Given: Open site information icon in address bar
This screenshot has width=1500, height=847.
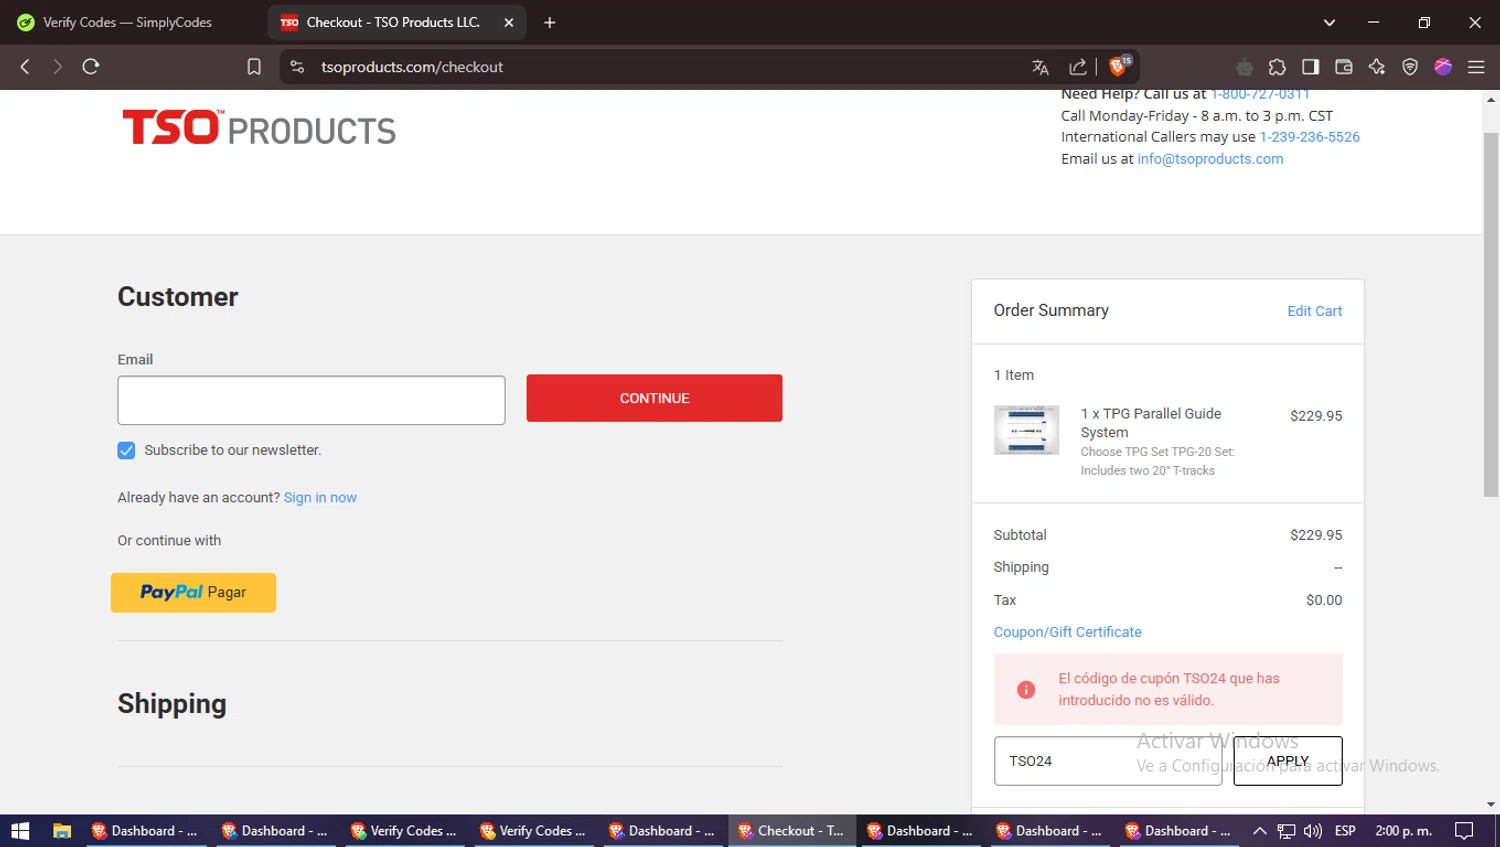Looking at the screenshot, I should tap(297, 67).
